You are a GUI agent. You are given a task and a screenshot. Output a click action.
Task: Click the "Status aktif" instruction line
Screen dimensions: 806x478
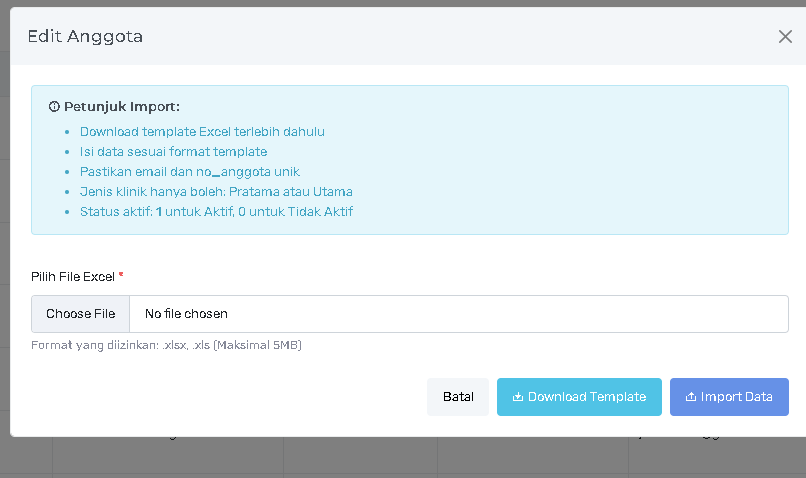(x=216, y=212)
